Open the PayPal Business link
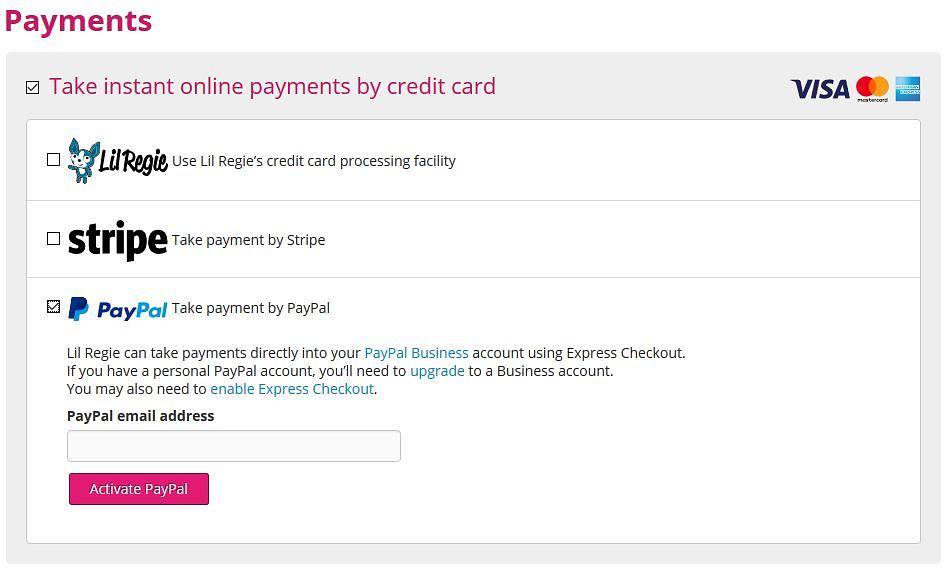 tap(416, 353)
